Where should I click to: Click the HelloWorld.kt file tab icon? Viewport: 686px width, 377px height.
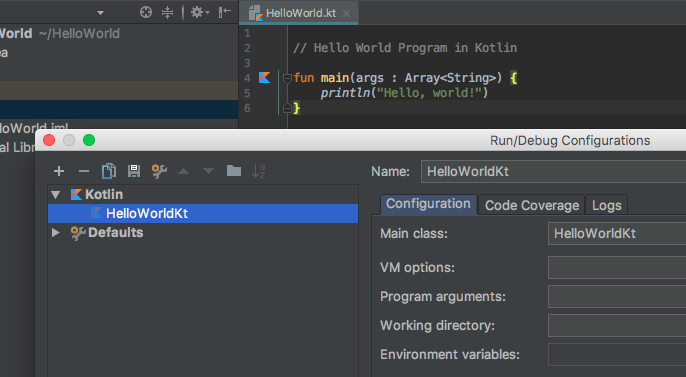[256, 14]
